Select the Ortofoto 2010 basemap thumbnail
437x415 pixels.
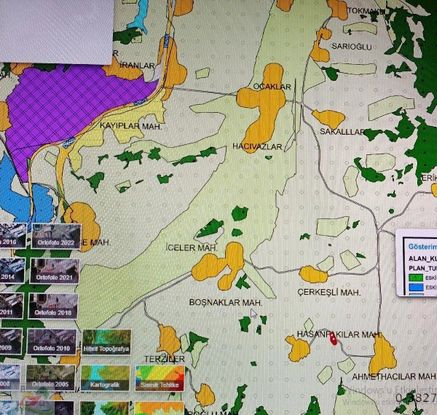click(52, 342)
